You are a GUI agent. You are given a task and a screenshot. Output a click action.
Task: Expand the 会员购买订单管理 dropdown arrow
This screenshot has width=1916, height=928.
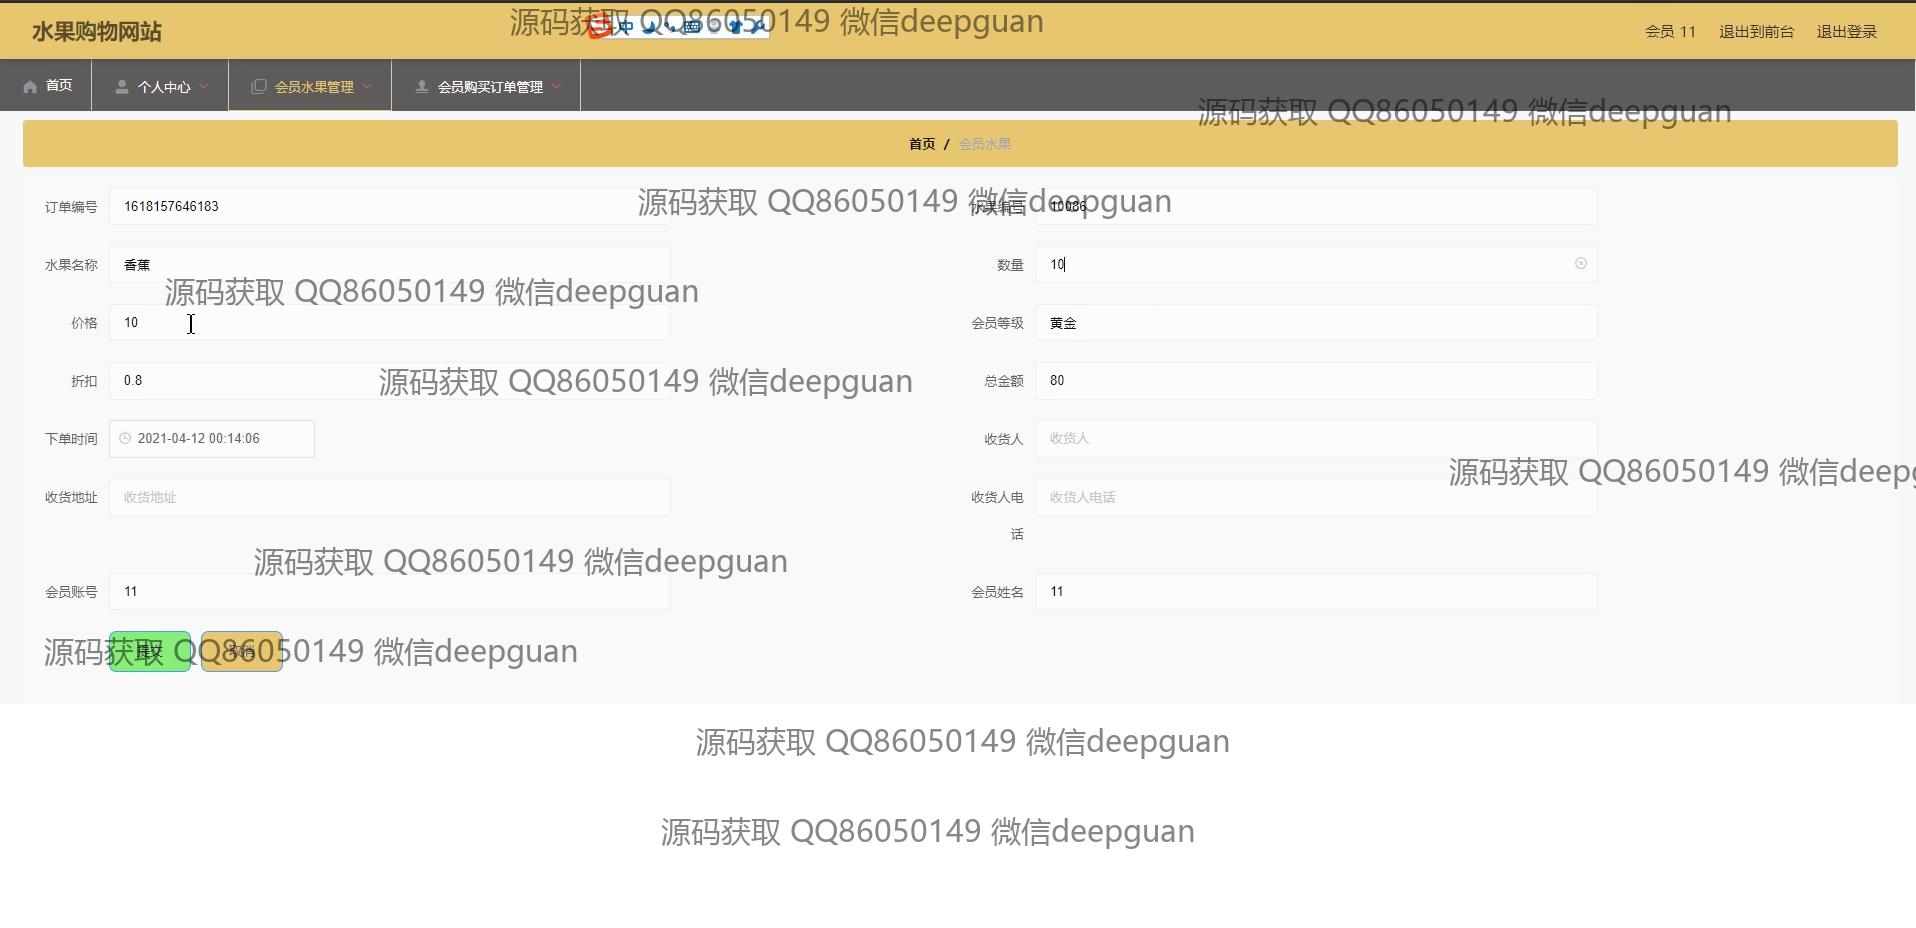click(556, 87)
